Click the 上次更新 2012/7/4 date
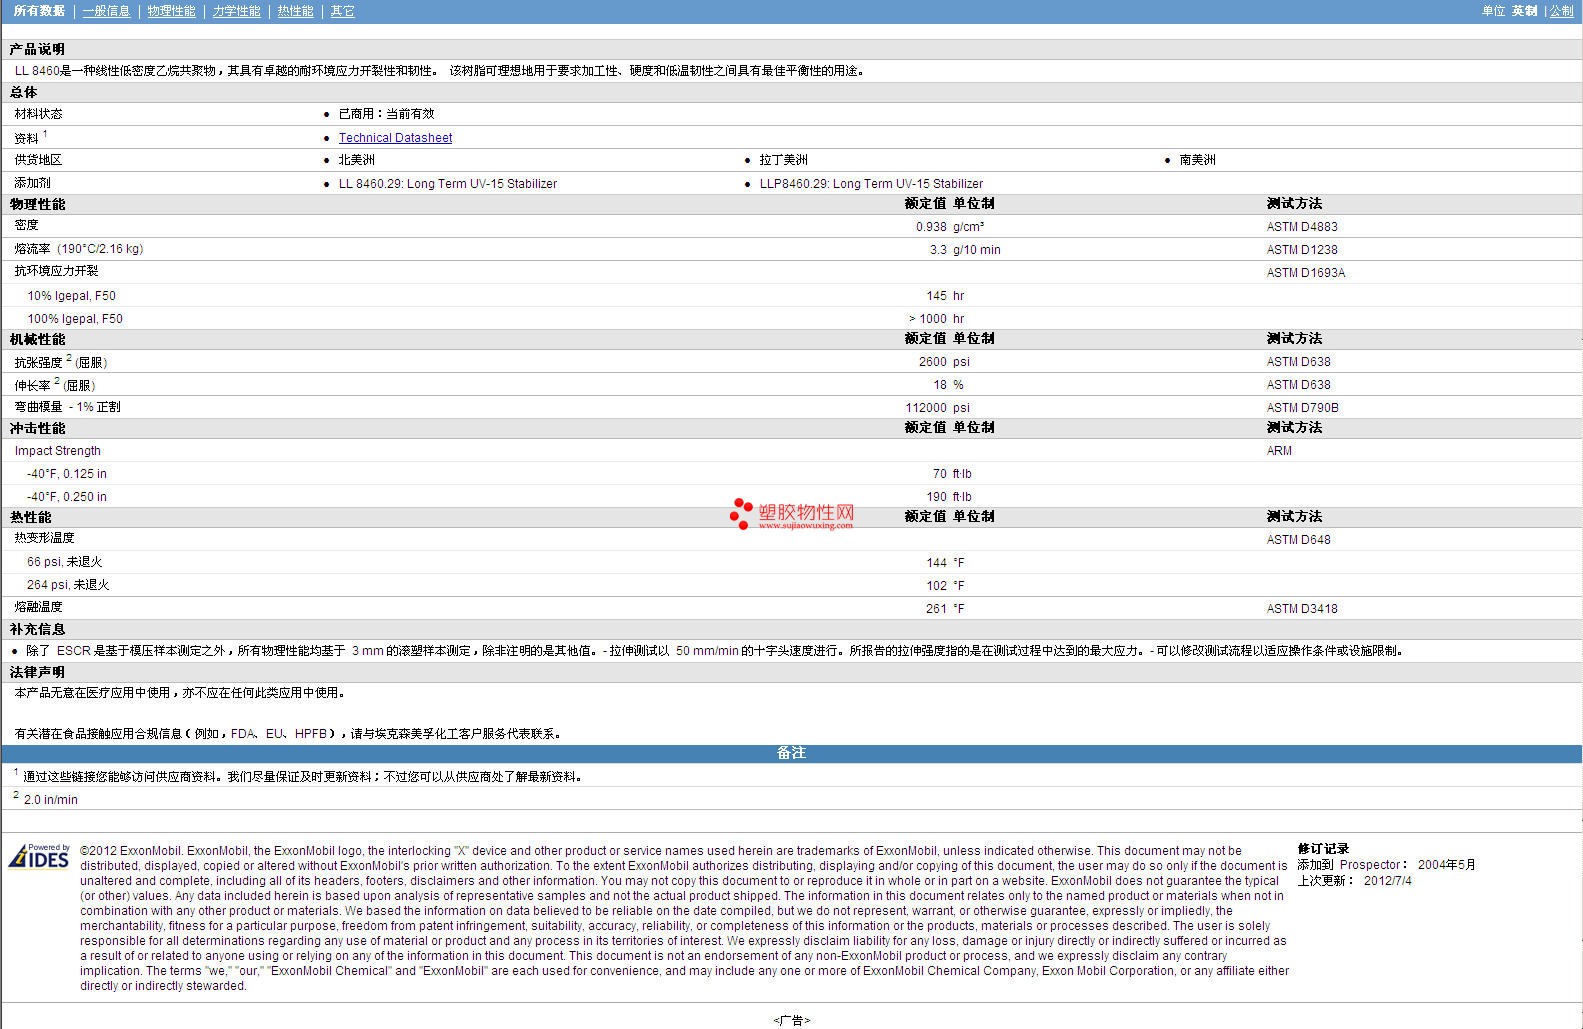1583x1029 pixels. 1354,881
